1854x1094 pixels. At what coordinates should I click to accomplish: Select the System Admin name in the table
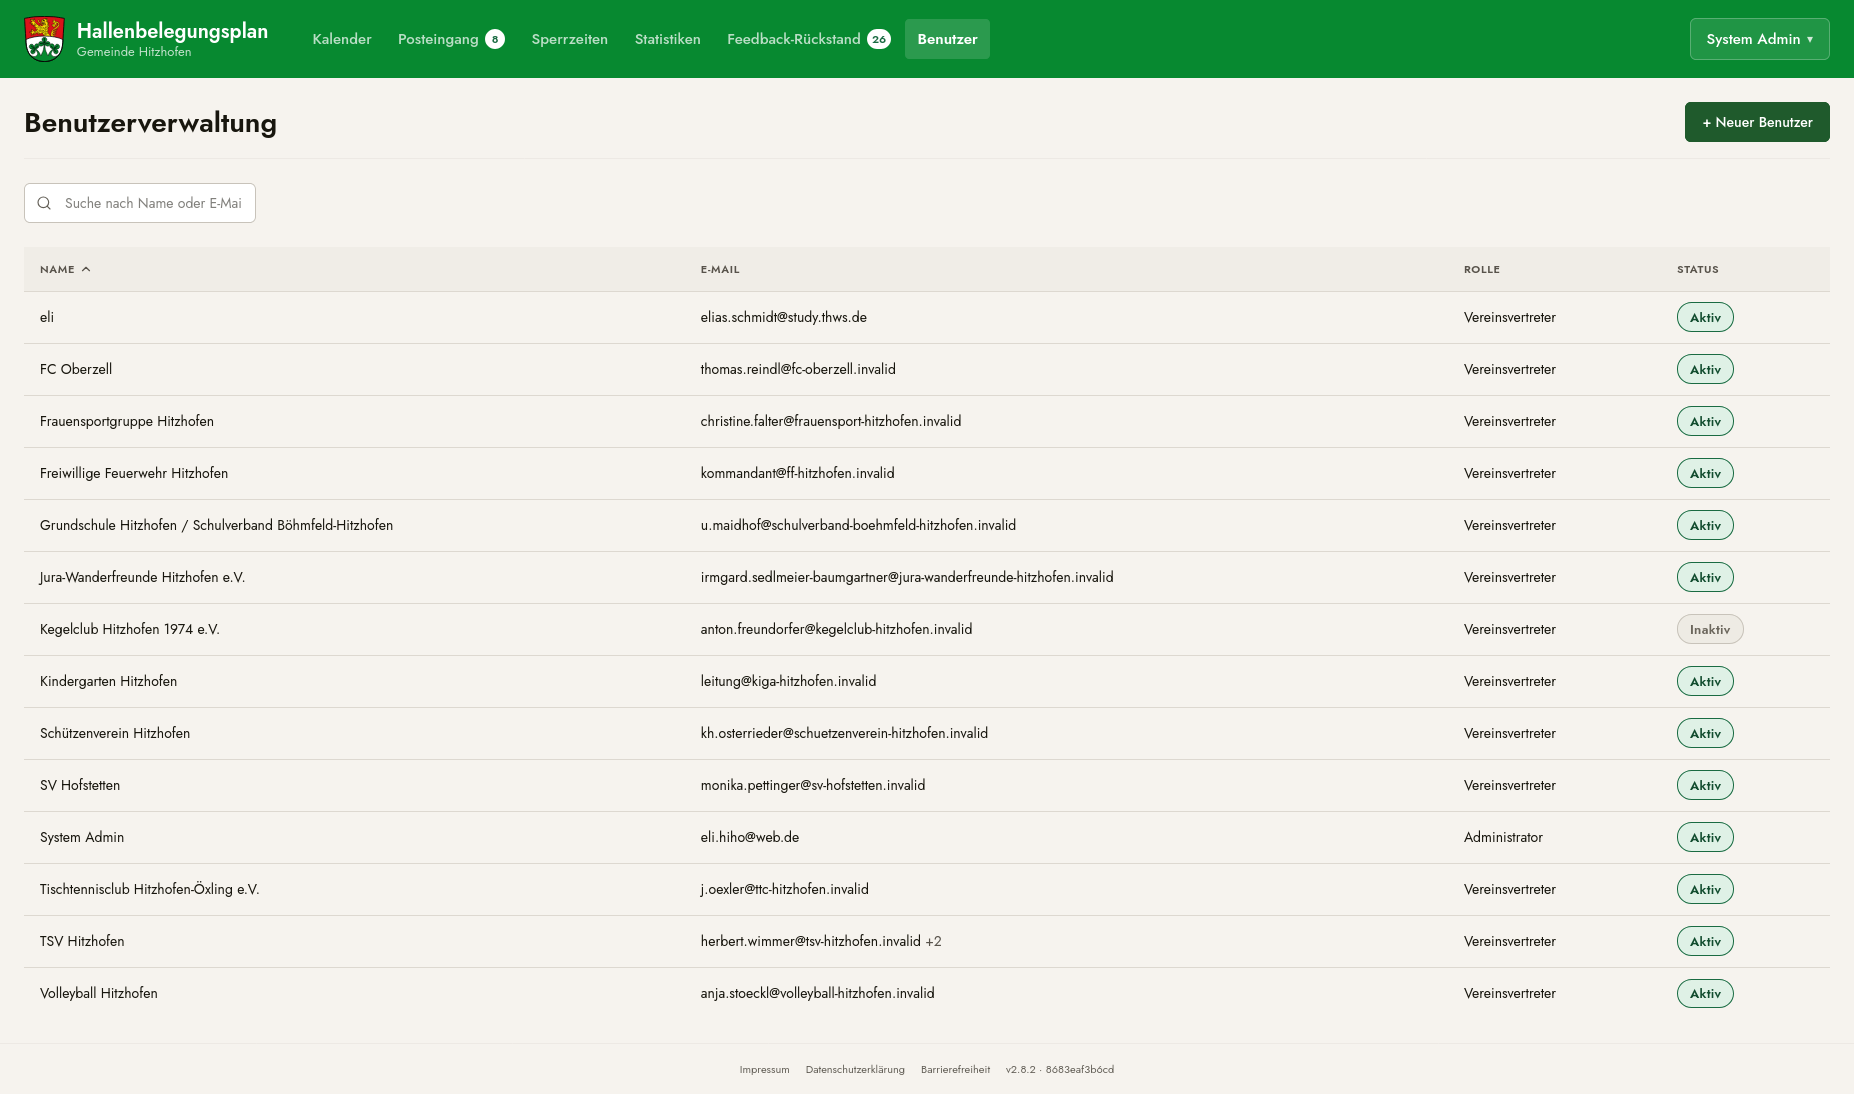82,837
